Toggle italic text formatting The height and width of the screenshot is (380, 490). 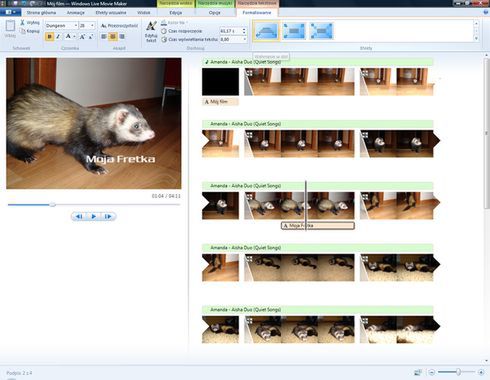tap(58, 36)
